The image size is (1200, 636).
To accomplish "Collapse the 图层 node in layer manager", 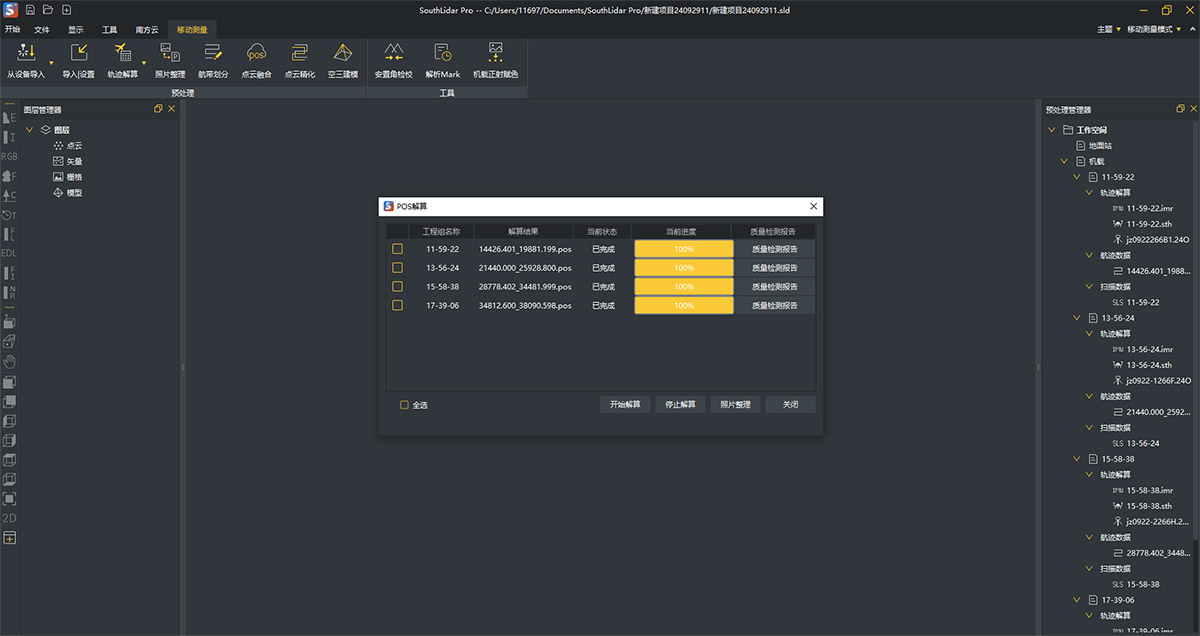I will (x=30, y=130).
